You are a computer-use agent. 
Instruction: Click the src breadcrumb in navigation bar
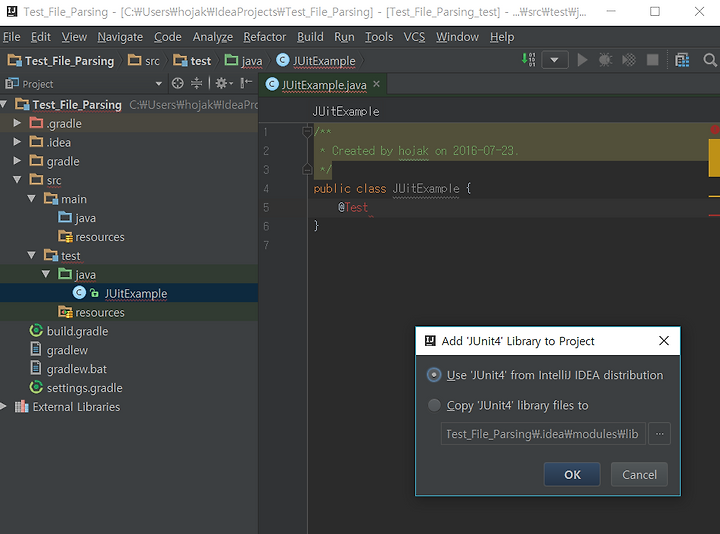tap(144, 61)
